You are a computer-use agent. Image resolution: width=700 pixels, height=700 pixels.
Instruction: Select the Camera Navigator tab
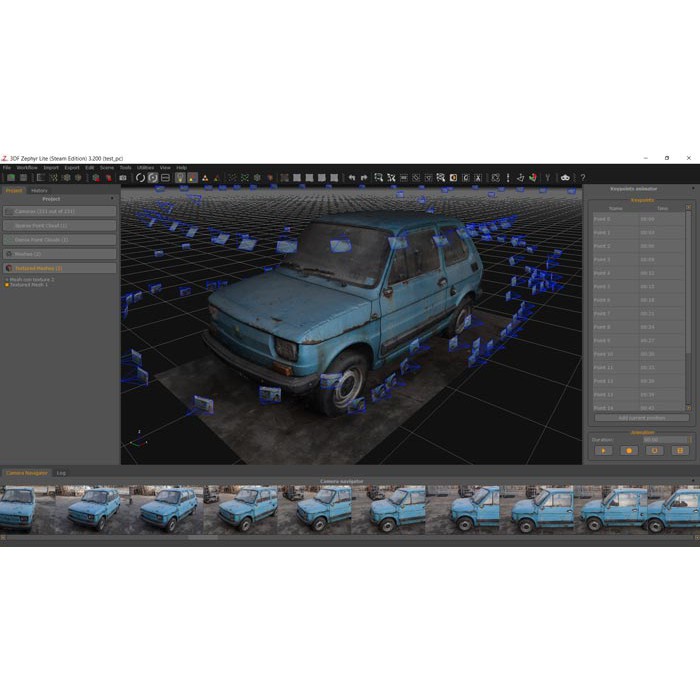pos(26,473)
